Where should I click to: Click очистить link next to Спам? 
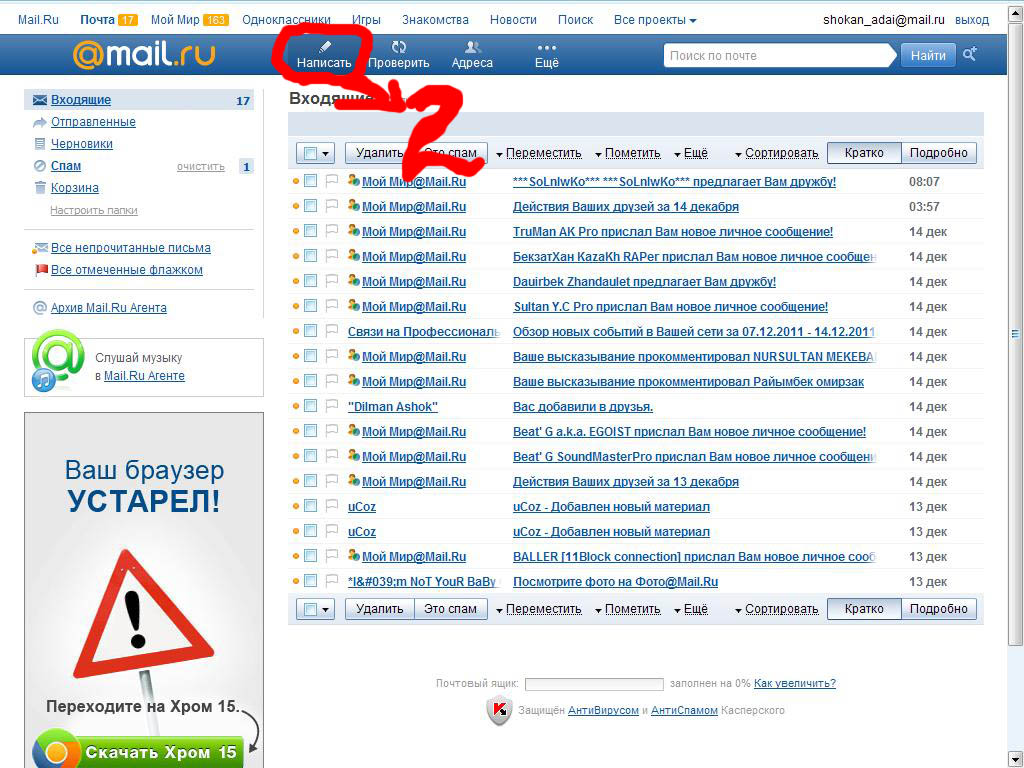[200, 167]
